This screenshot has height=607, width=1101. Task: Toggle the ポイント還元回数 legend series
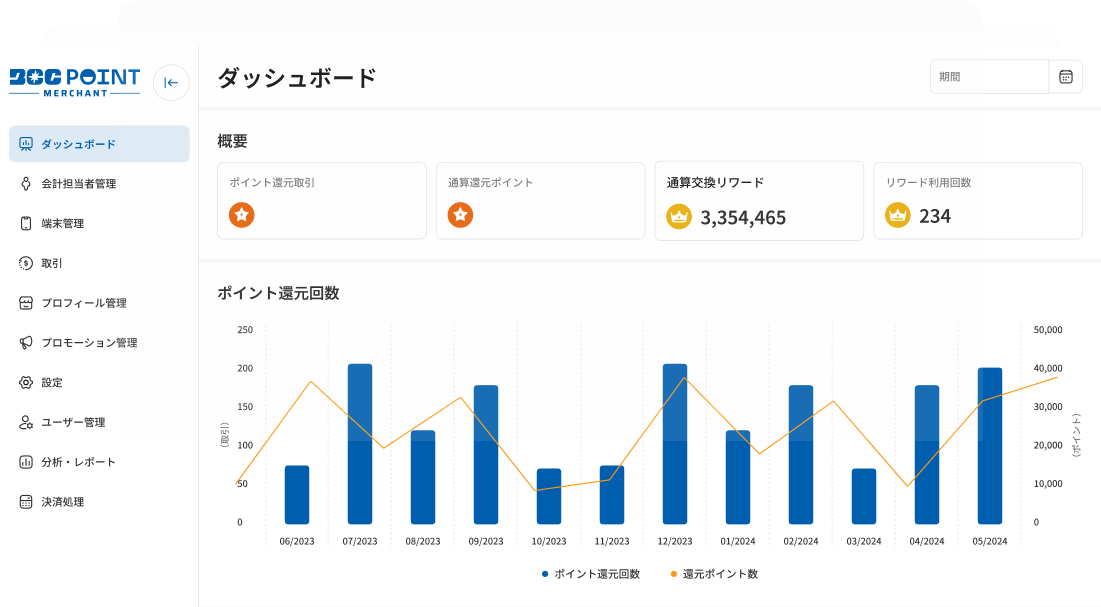tap(590, 574)
